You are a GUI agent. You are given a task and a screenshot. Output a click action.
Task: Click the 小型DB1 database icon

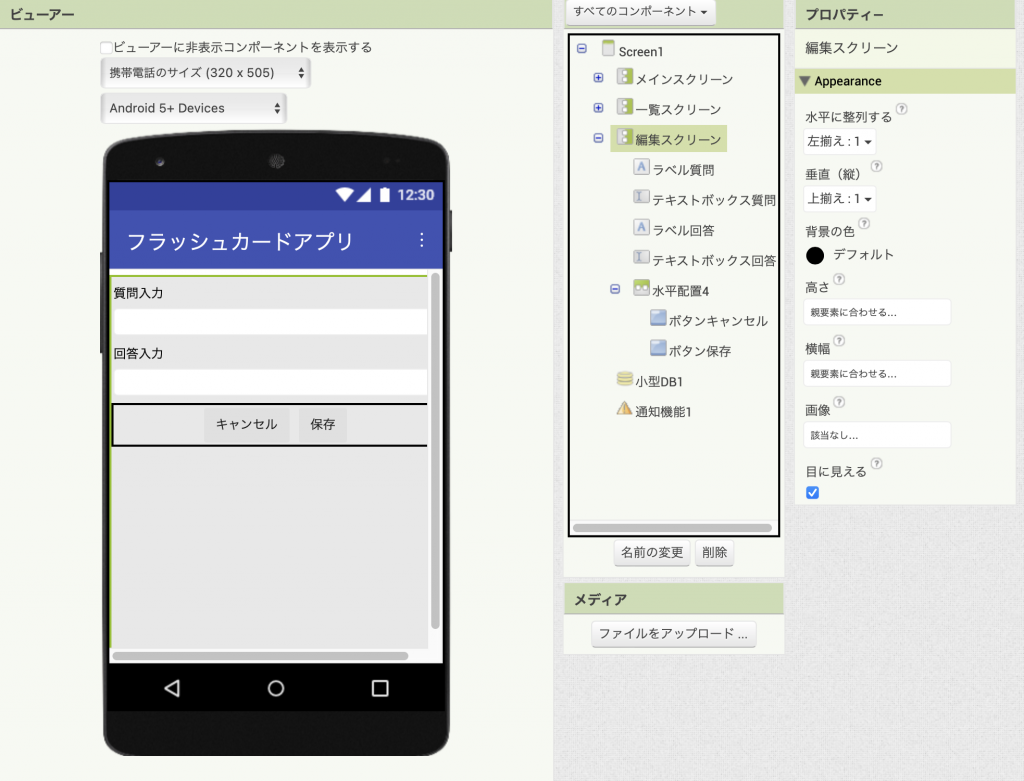tap(625, 379)
